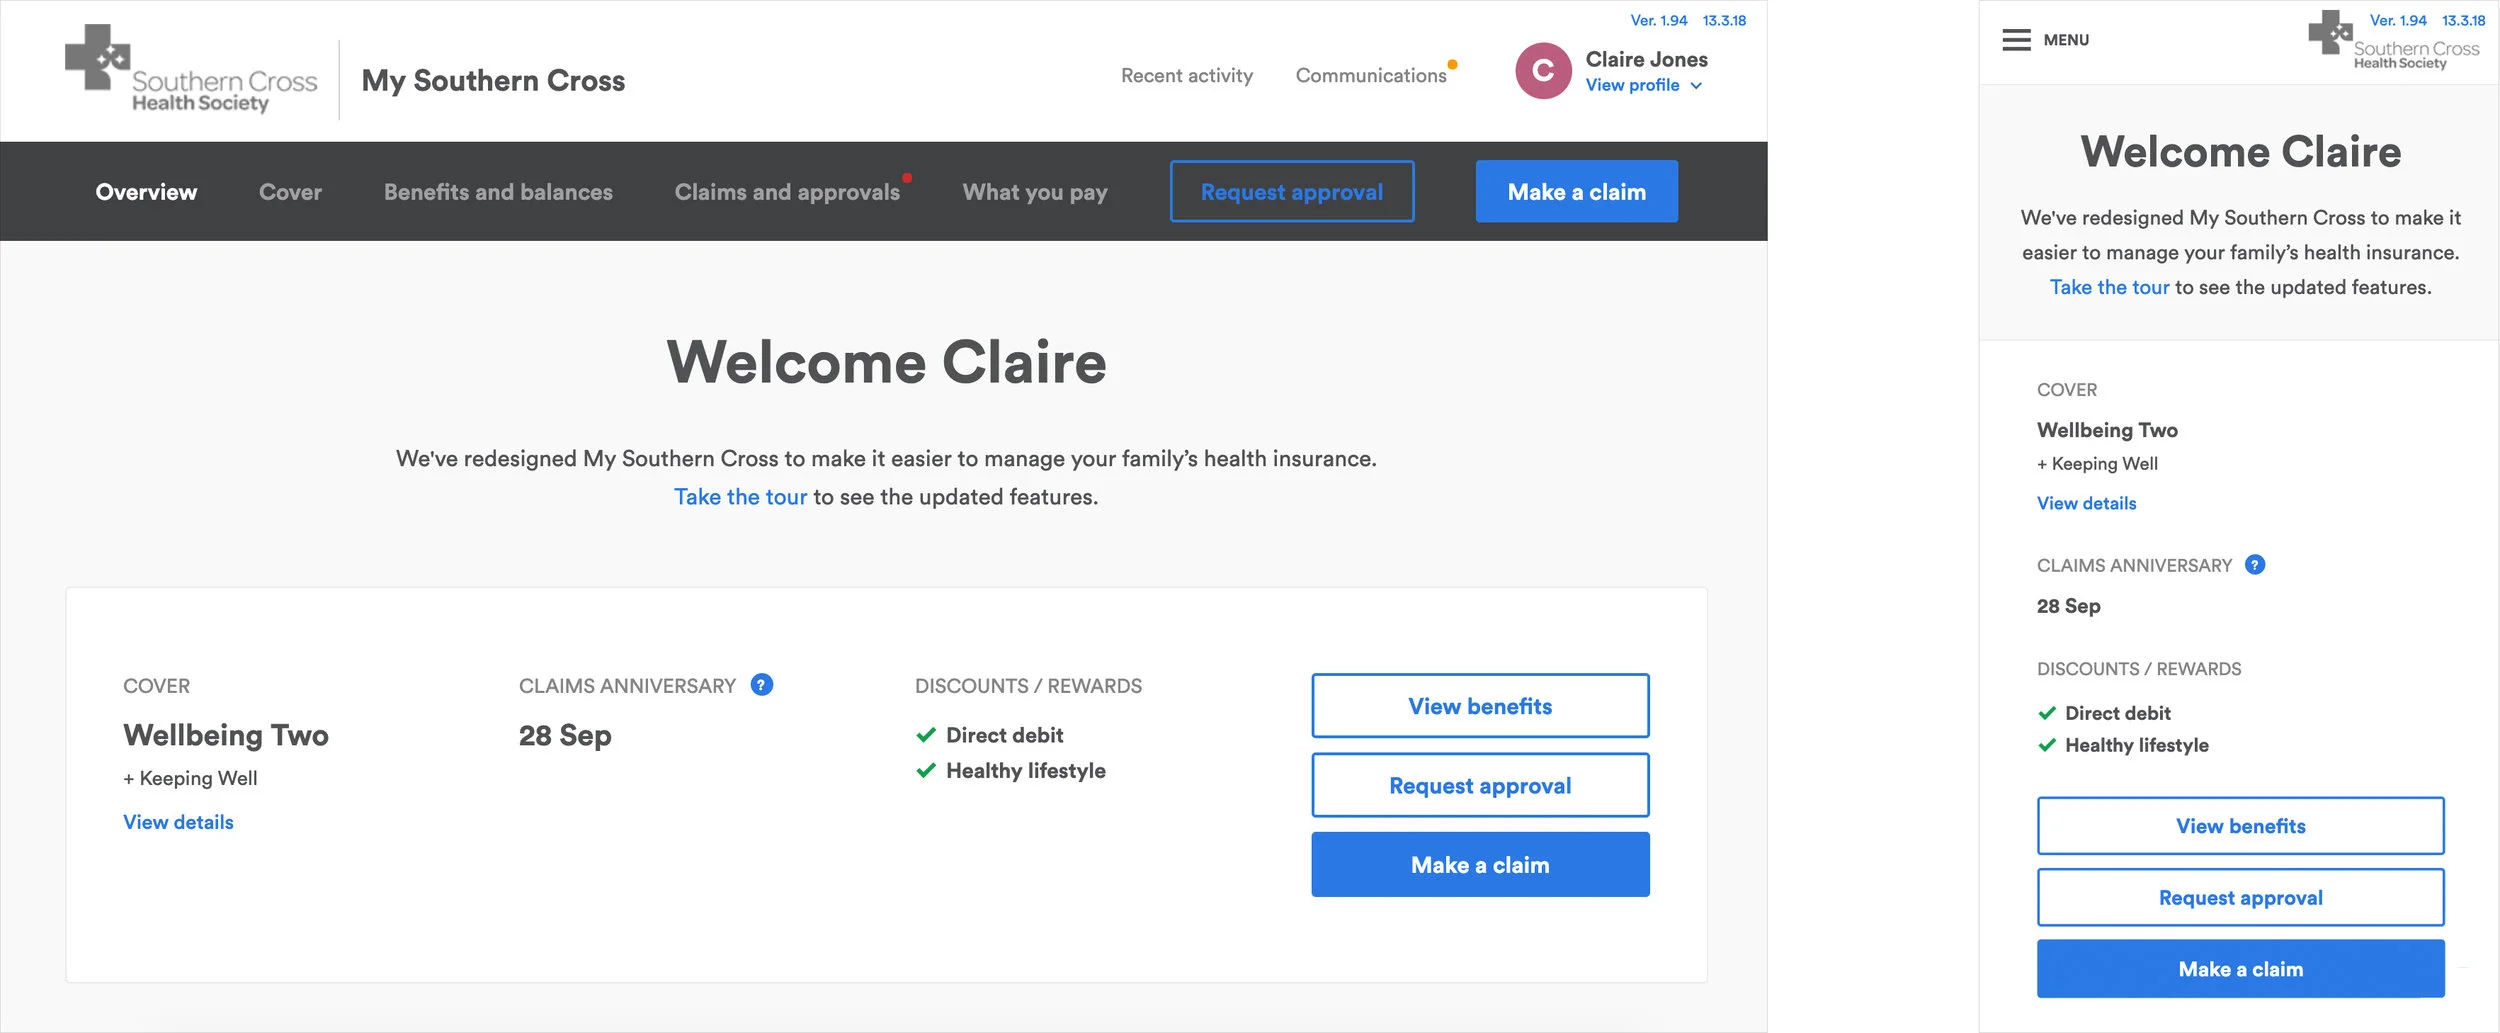Click Claims Anniversary help icon in desktop card

[762, 685]
